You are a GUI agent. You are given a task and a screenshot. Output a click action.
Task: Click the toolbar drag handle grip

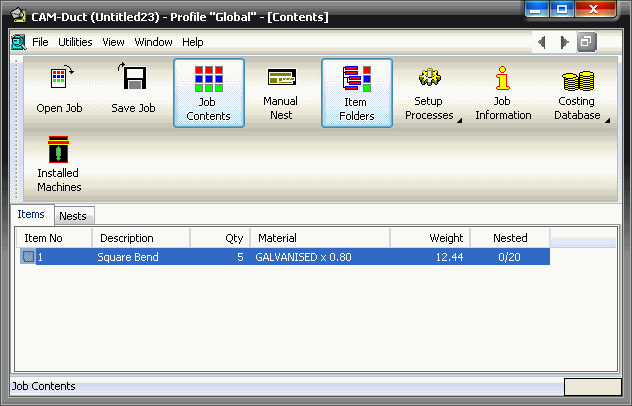17,129
